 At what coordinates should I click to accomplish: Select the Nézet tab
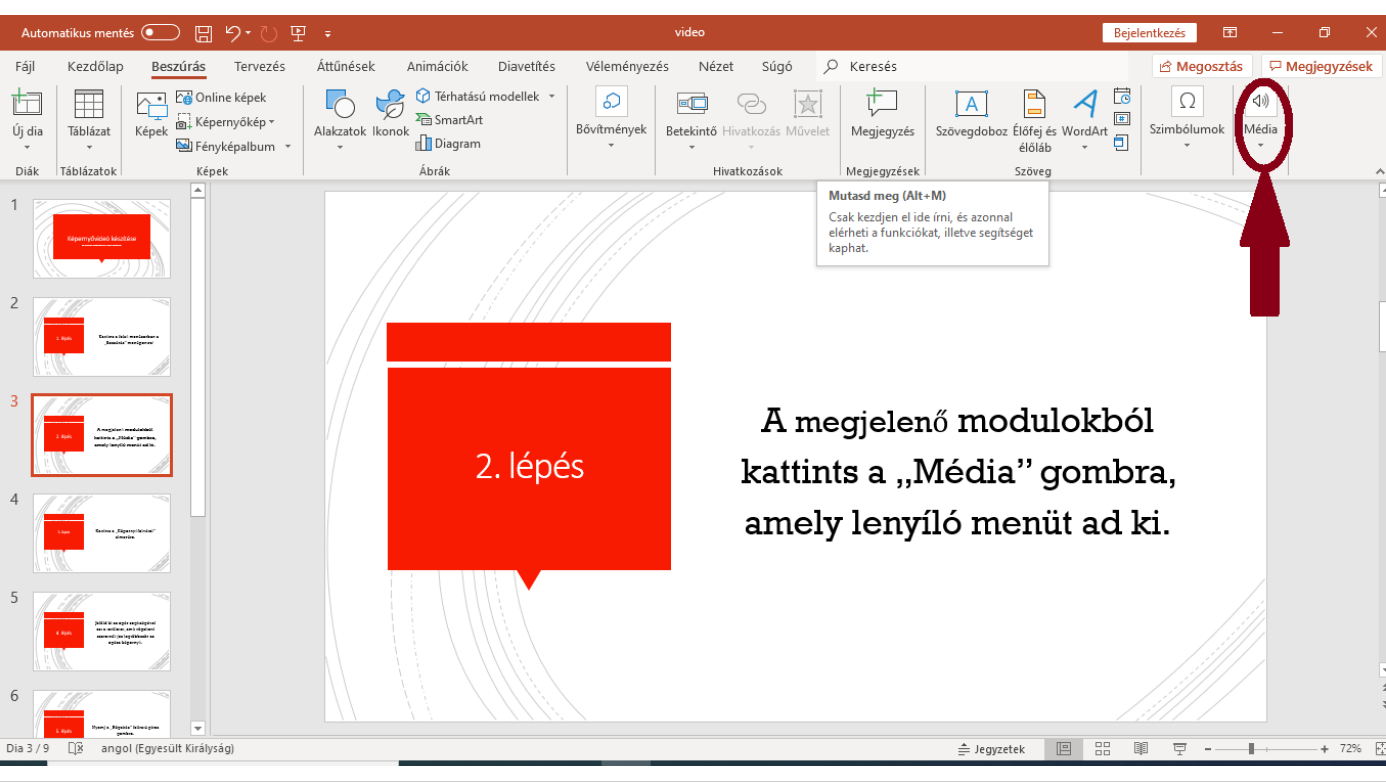click(716, 66)
